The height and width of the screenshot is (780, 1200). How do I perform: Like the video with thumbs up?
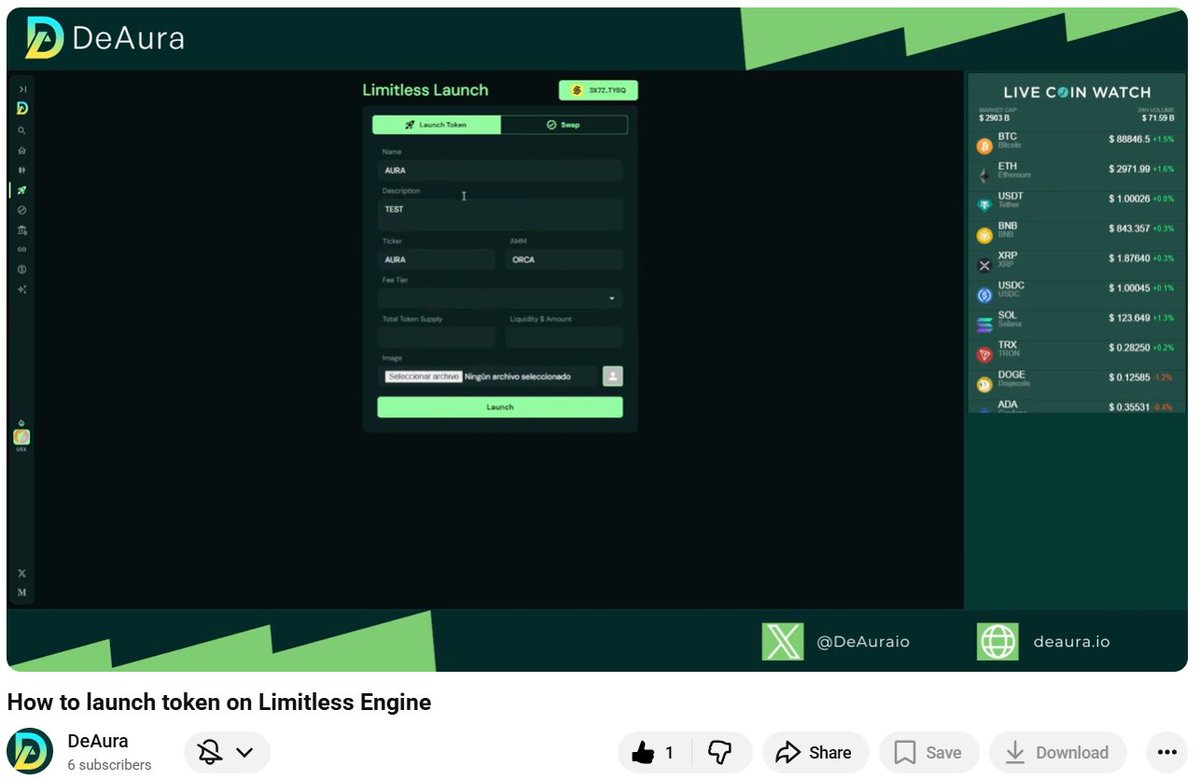[653, 753]
